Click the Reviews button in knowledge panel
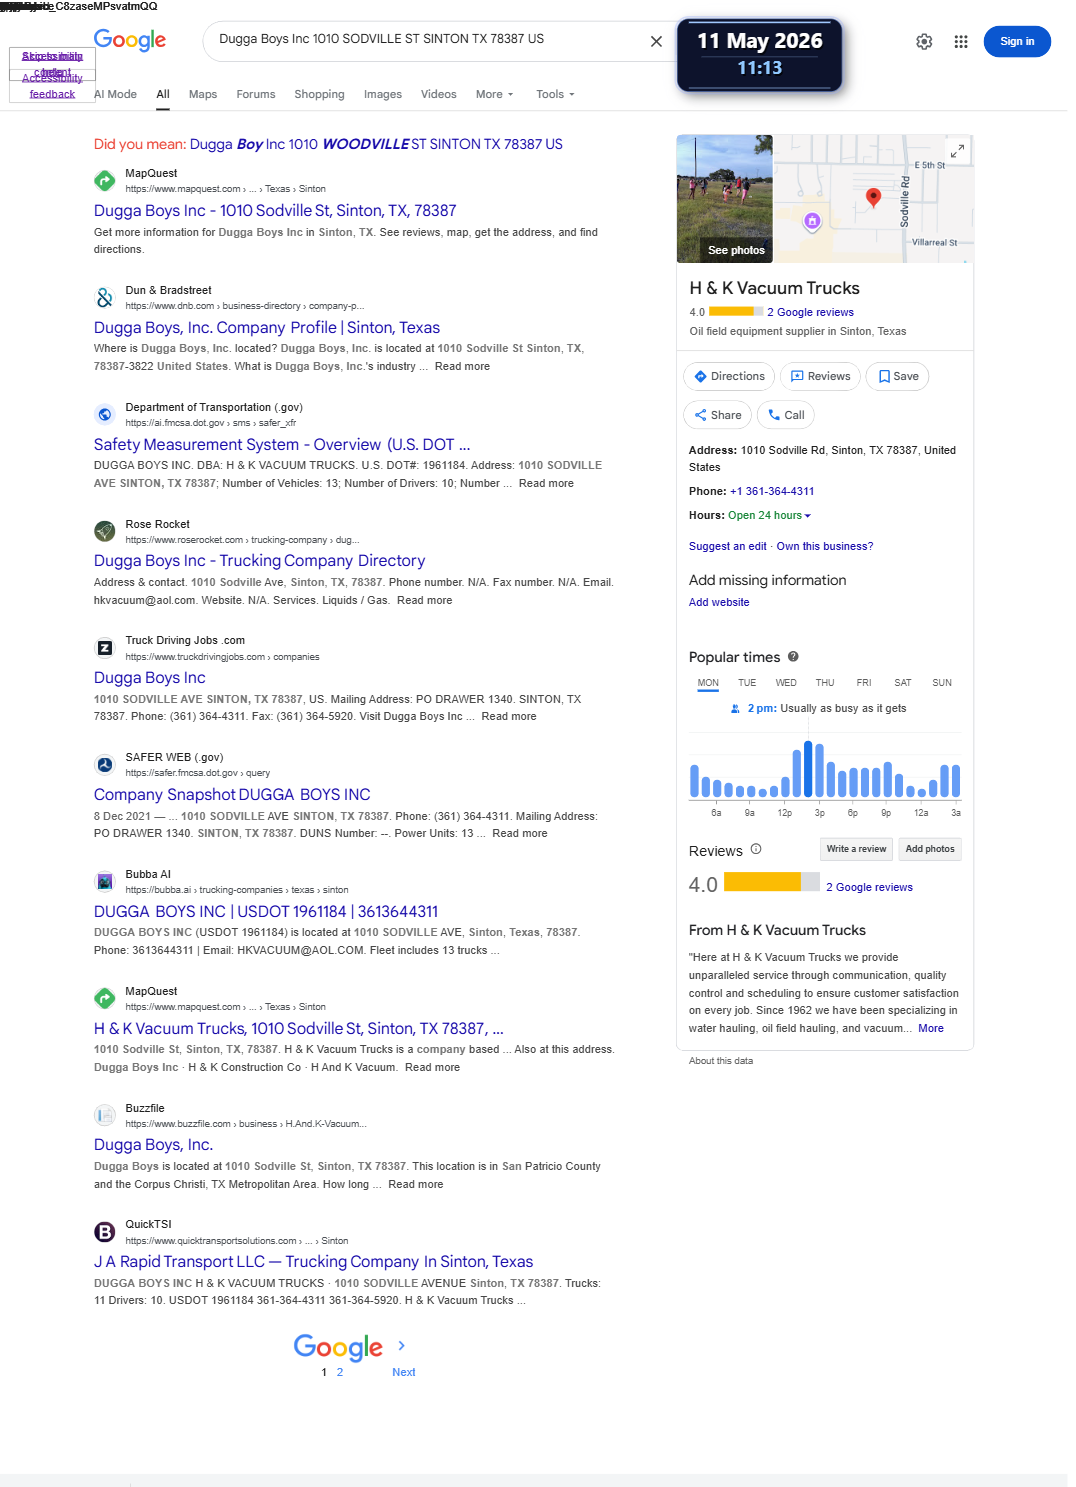1076x1487 pixels. [820, 376]
